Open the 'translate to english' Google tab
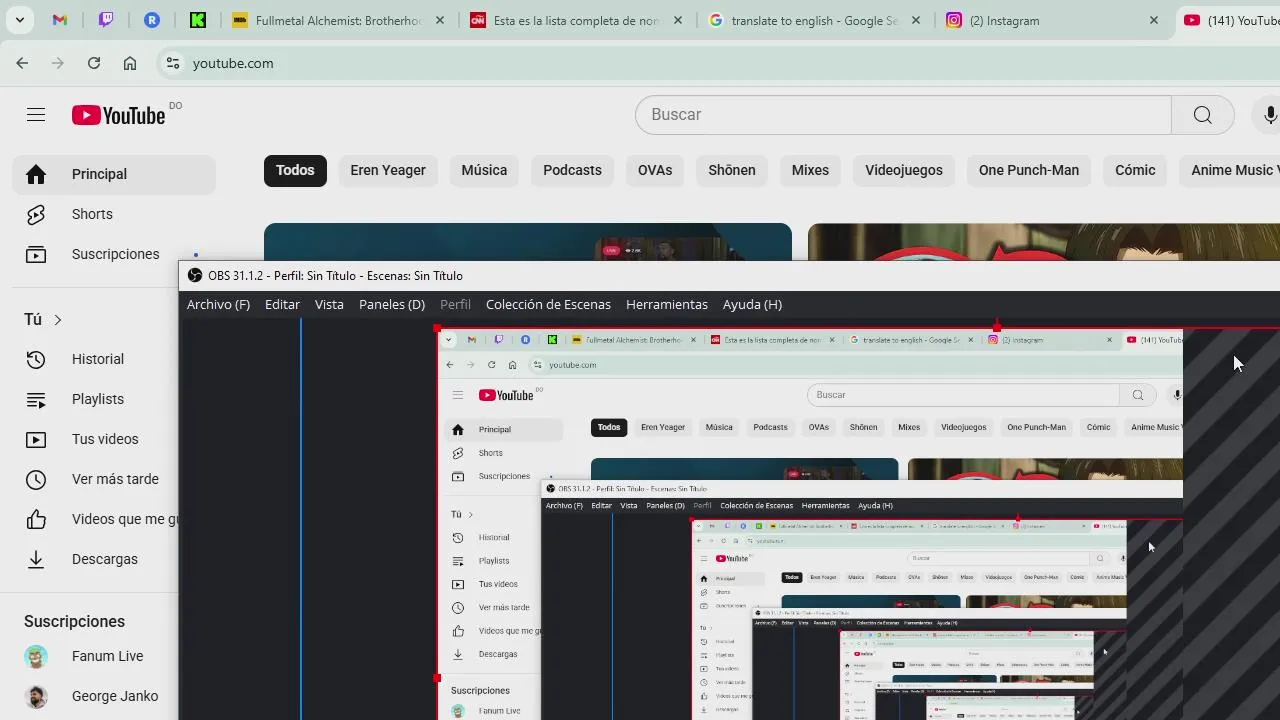Image resolution: width=1280 pixels, height=720 pixels. point(815,20)
